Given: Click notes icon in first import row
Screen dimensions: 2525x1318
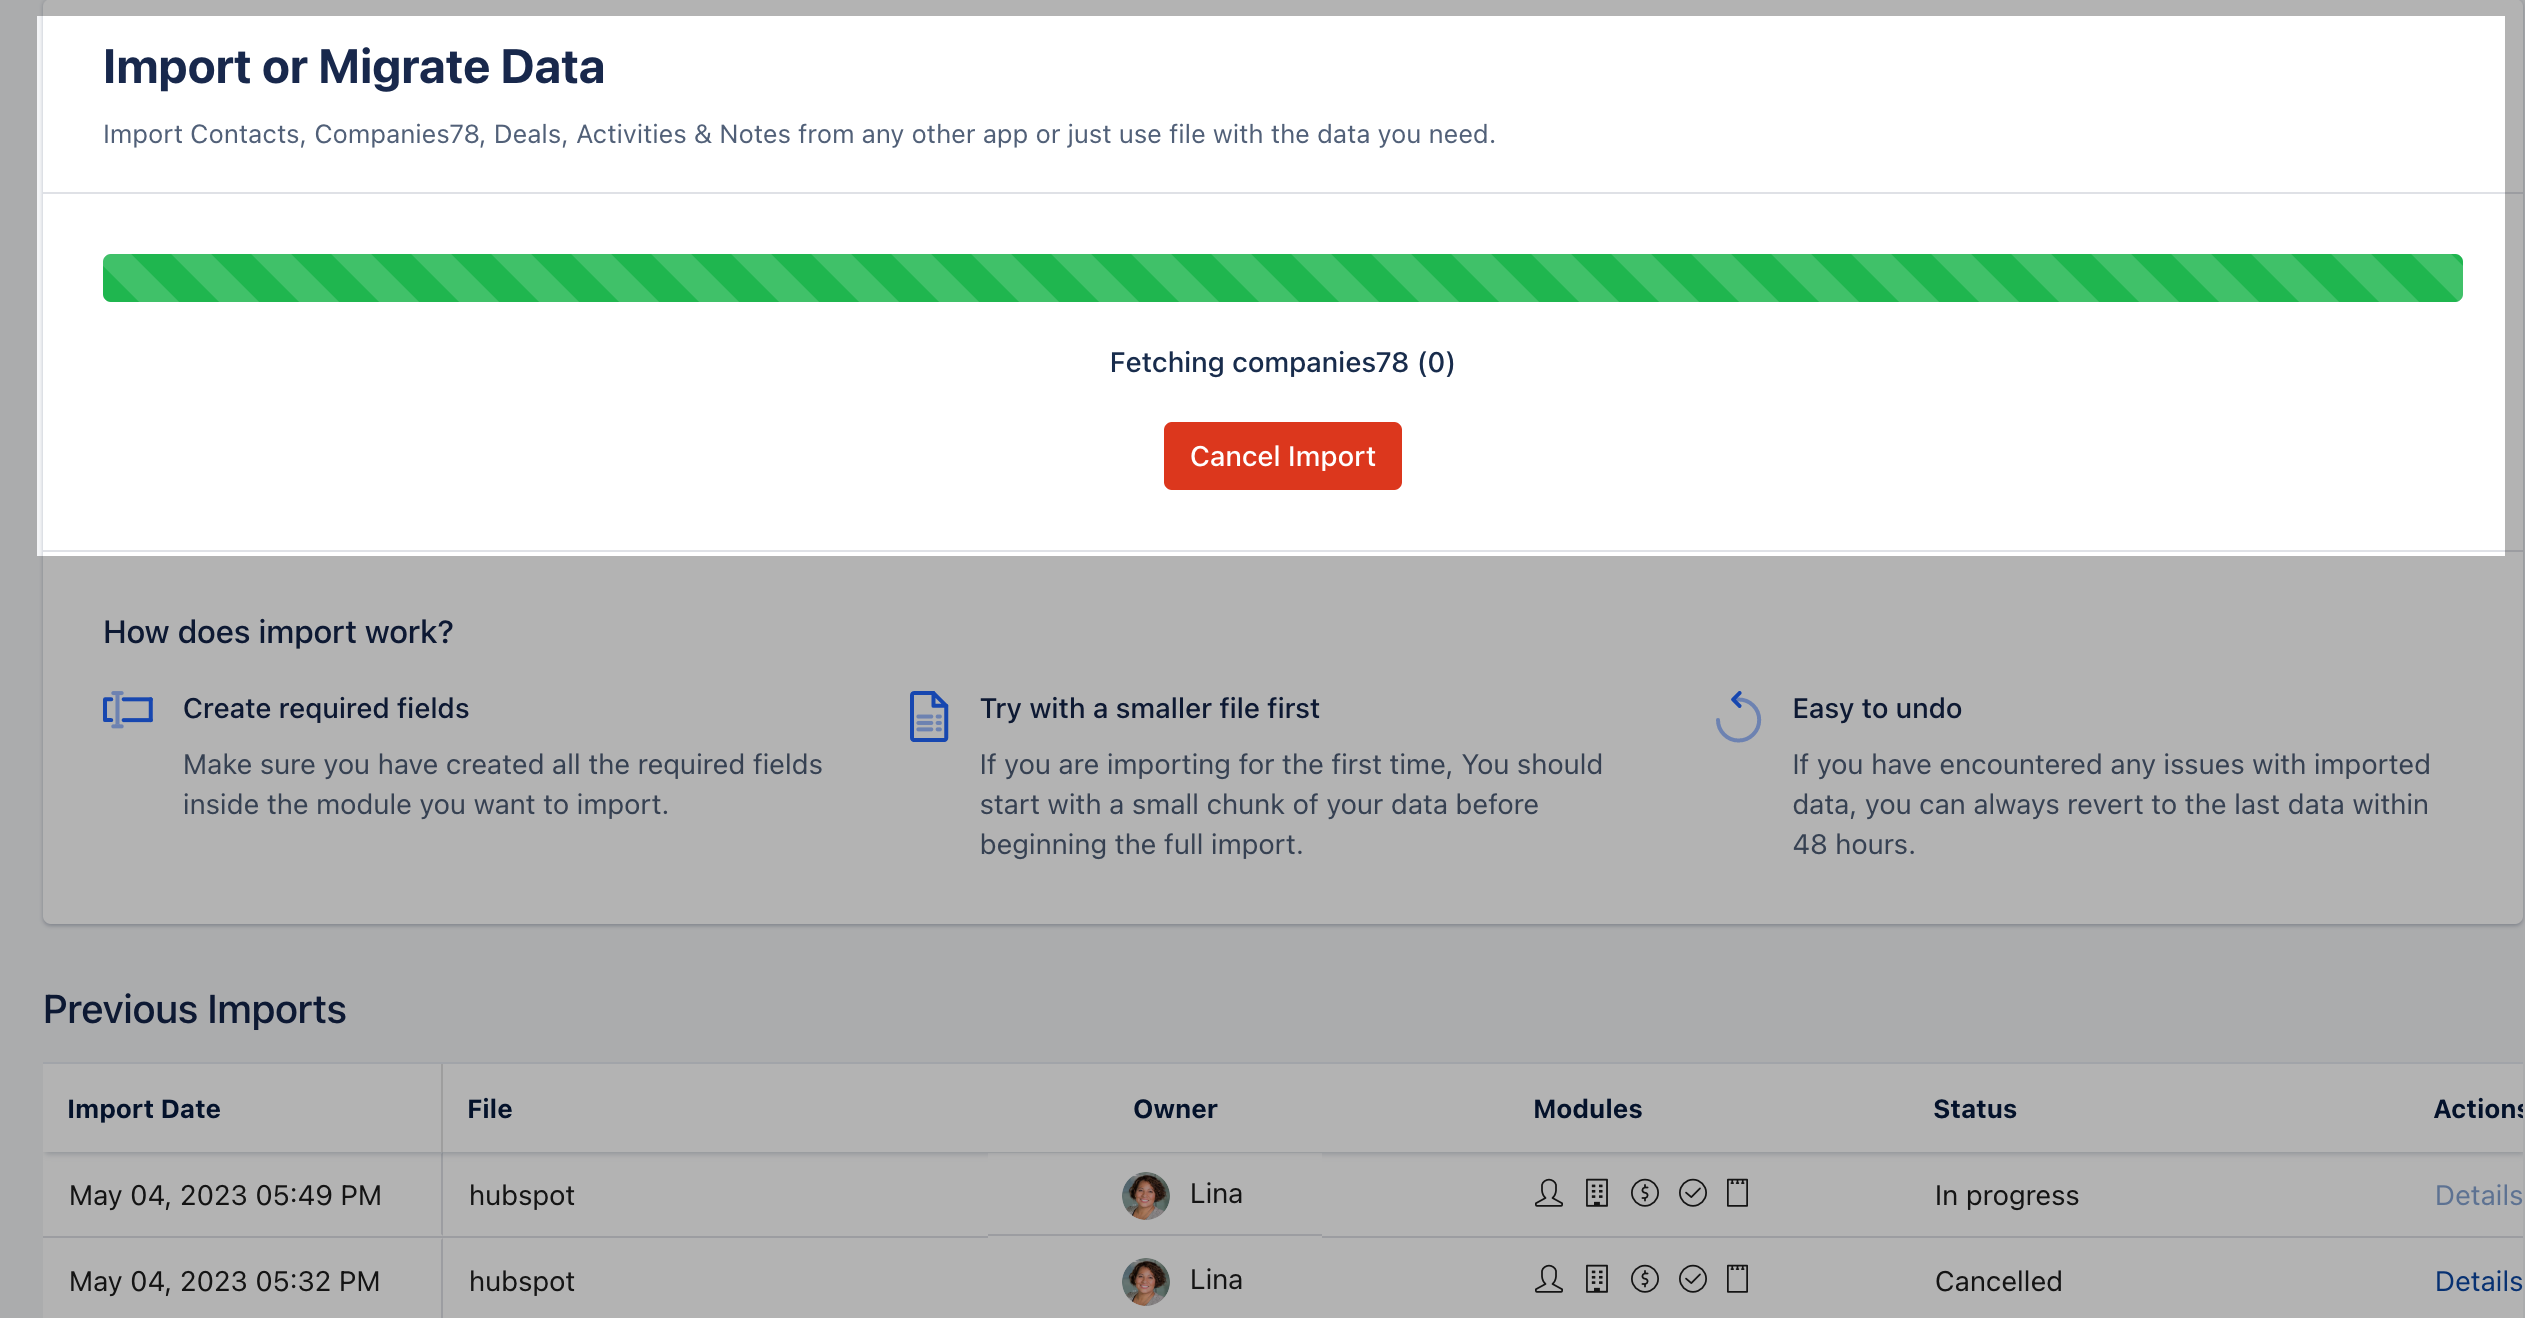Looking at the screenshot, I should (x=1738, y=1193).
